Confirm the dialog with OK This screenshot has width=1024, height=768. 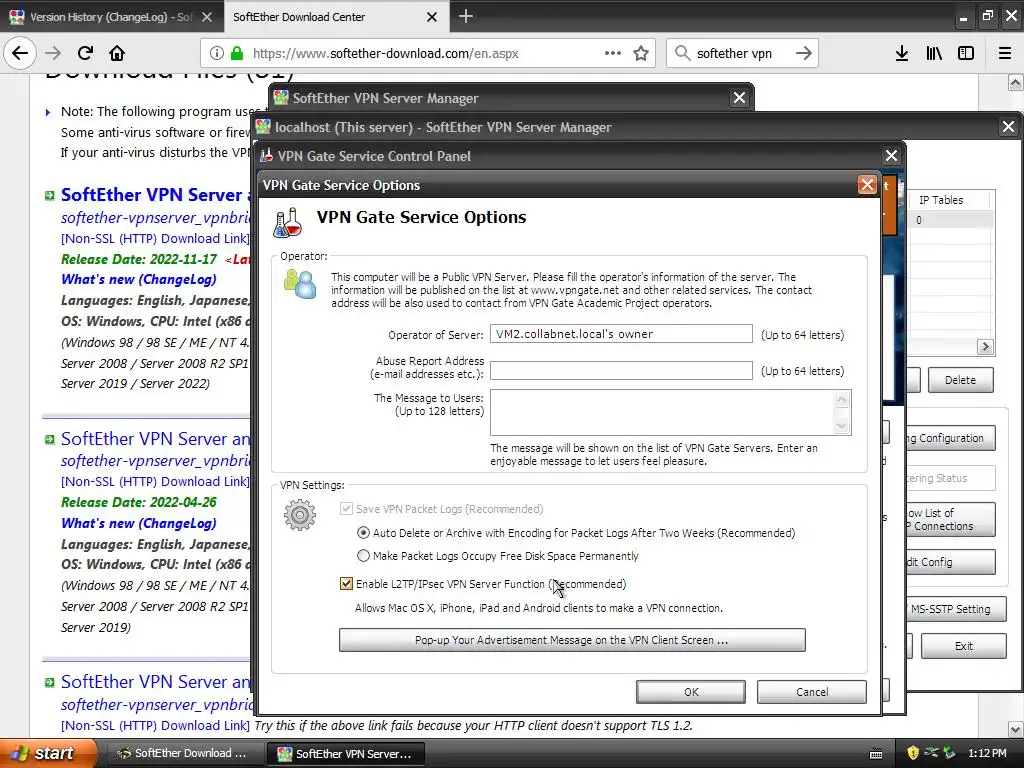691,692
